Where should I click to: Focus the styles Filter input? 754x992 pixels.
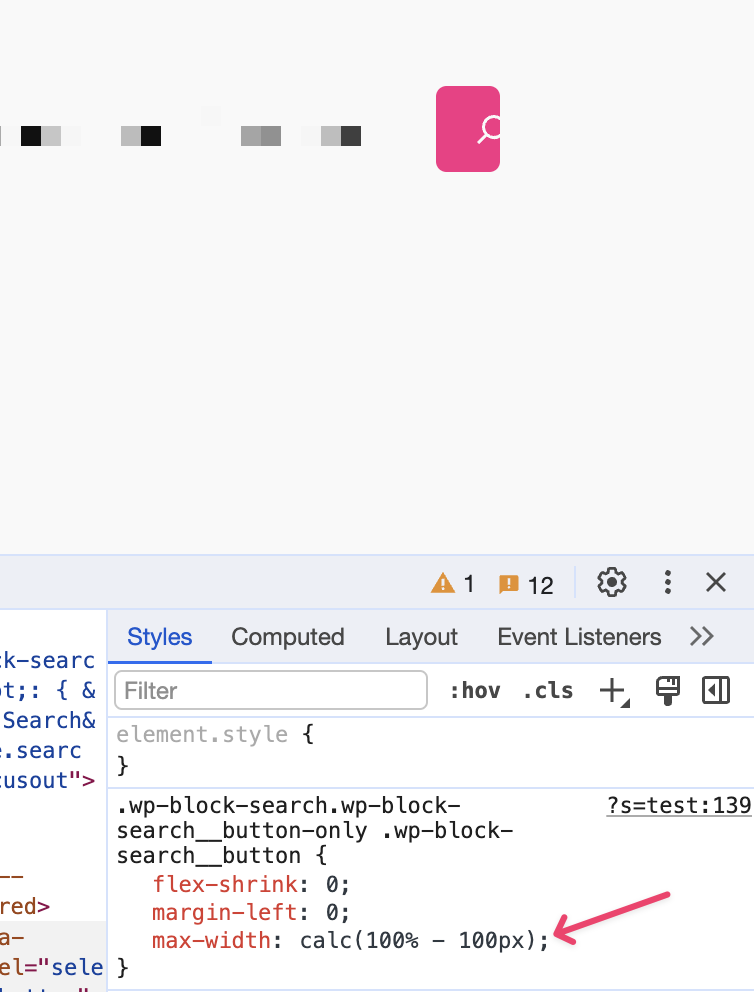tap(271, 690)
